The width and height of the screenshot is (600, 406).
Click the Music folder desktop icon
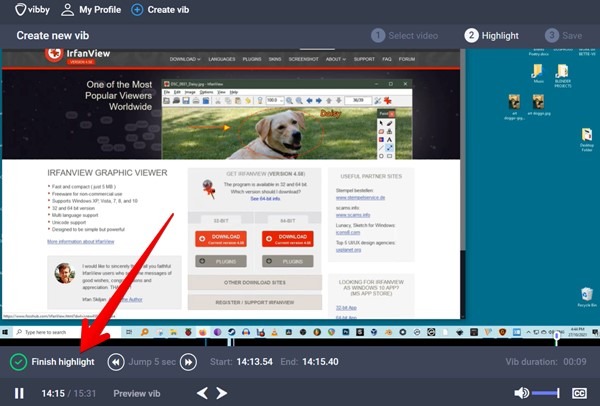coord(538,74)
